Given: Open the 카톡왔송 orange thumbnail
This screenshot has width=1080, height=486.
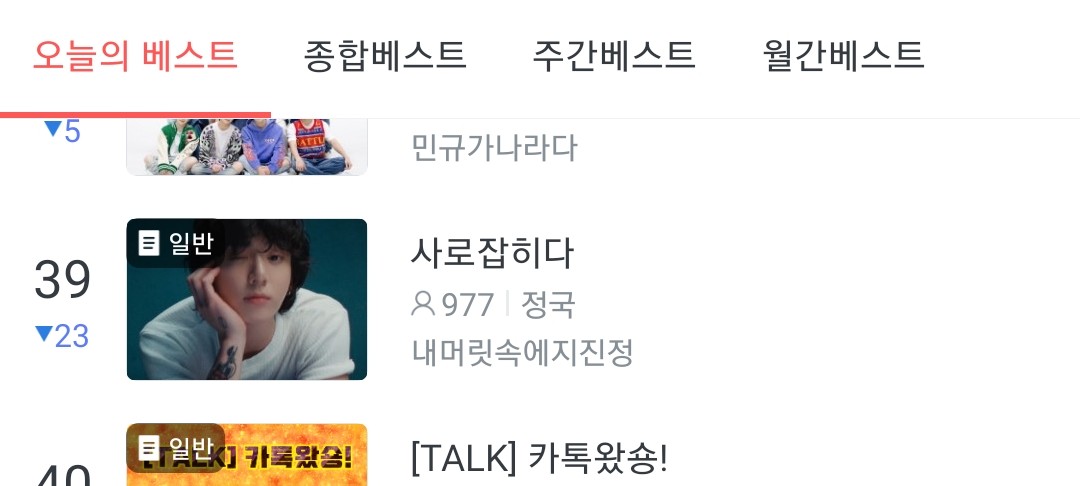Looking at the screenshot, I should pyautogui.click(x=247, y=455).
